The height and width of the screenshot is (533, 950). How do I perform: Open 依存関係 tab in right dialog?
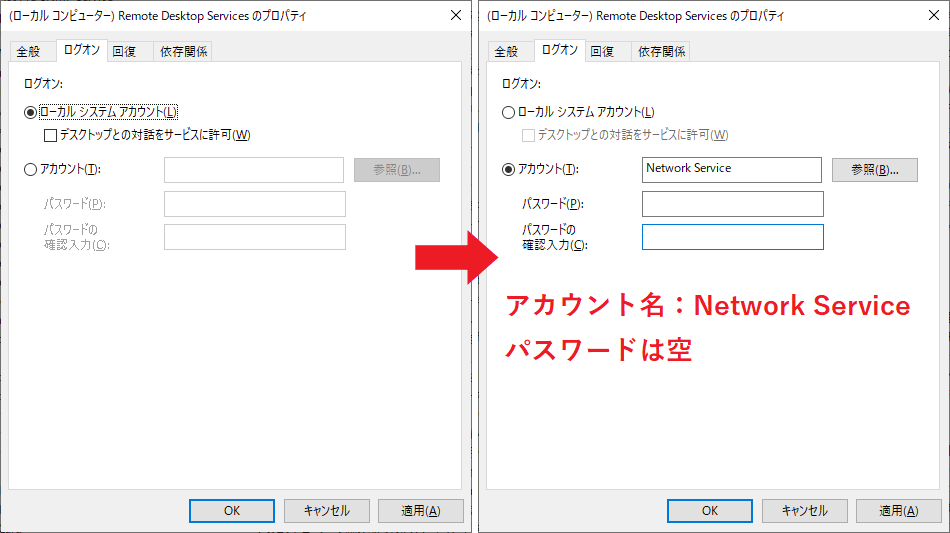coord(661,52)
